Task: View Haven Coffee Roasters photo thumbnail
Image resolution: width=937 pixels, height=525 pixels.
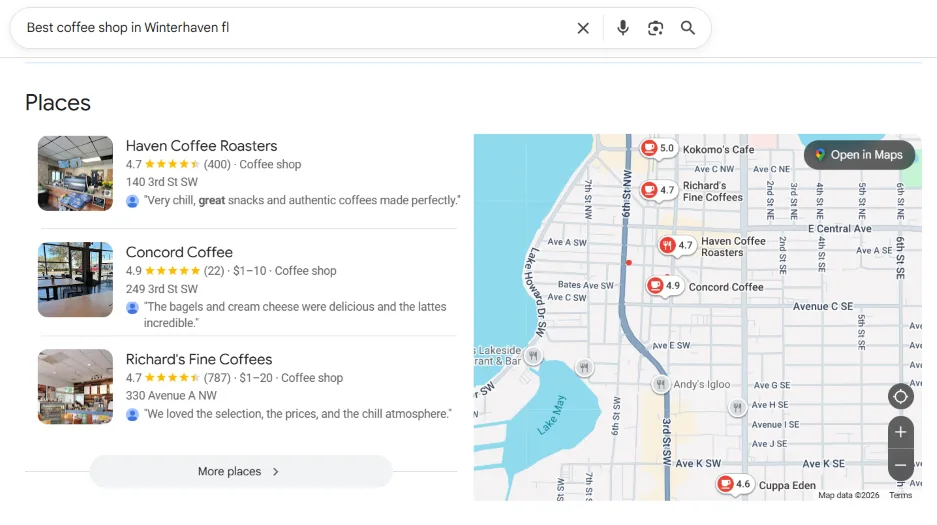Action: pyautogui.click(x=75, y=173)
